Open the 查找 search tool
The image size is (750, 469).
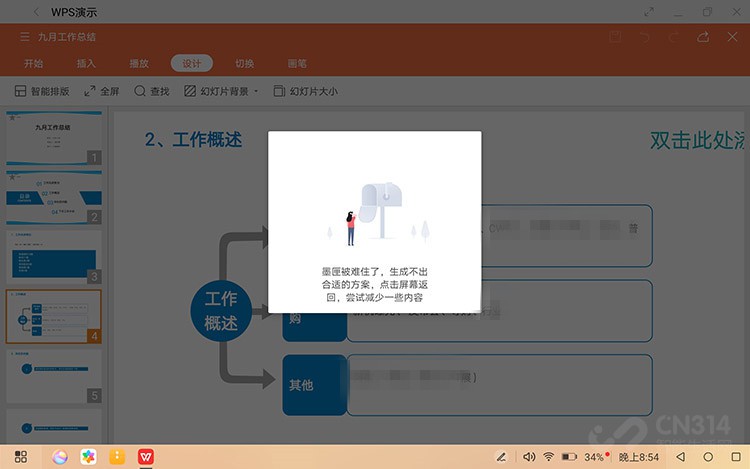[152, 91]
